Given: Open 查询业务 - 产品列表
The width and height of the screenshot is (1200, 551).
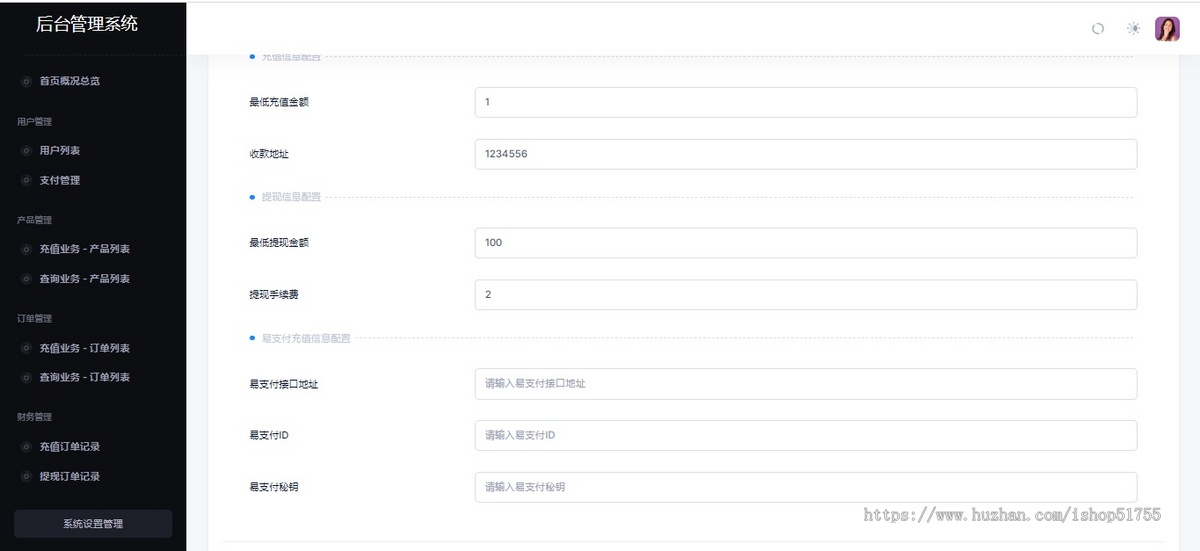Looking at the screenshot, I should pos(85,279).
